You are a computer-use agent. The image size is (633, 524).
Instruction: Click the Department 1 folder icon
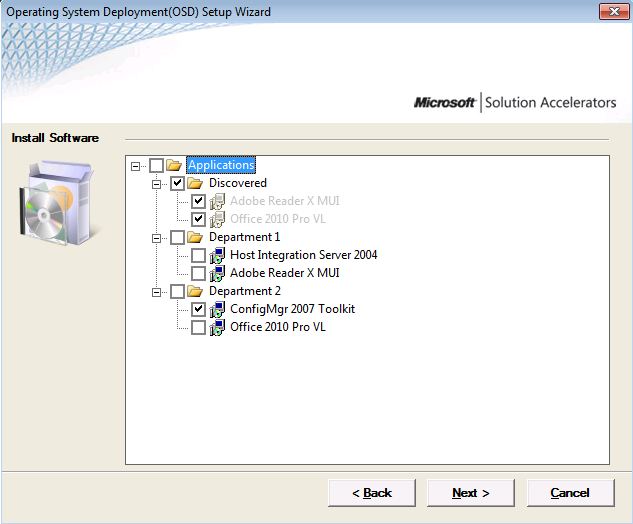[x=195, y=237]
